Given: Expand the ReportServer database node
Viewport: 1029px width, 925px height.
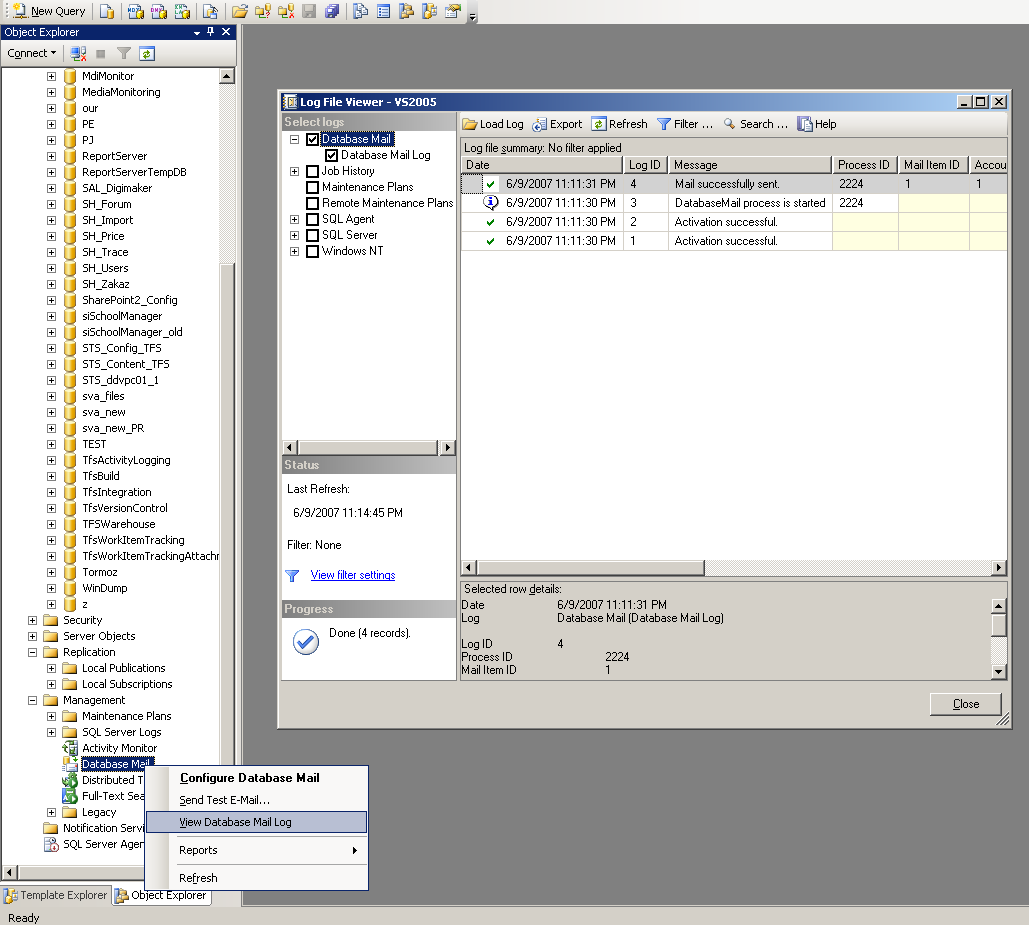Looking at the screenshot, I should (51, 156).
